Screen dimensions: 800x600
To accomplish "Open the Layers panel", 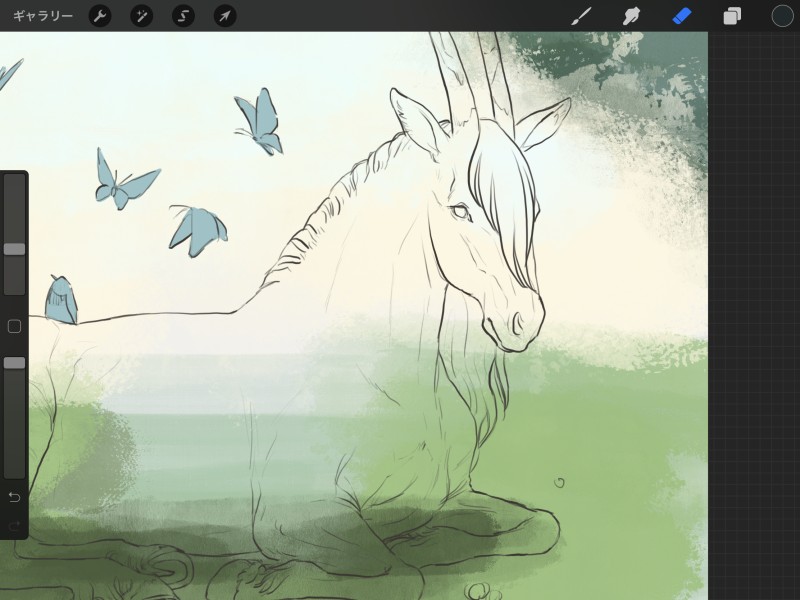I will point(732,16).
